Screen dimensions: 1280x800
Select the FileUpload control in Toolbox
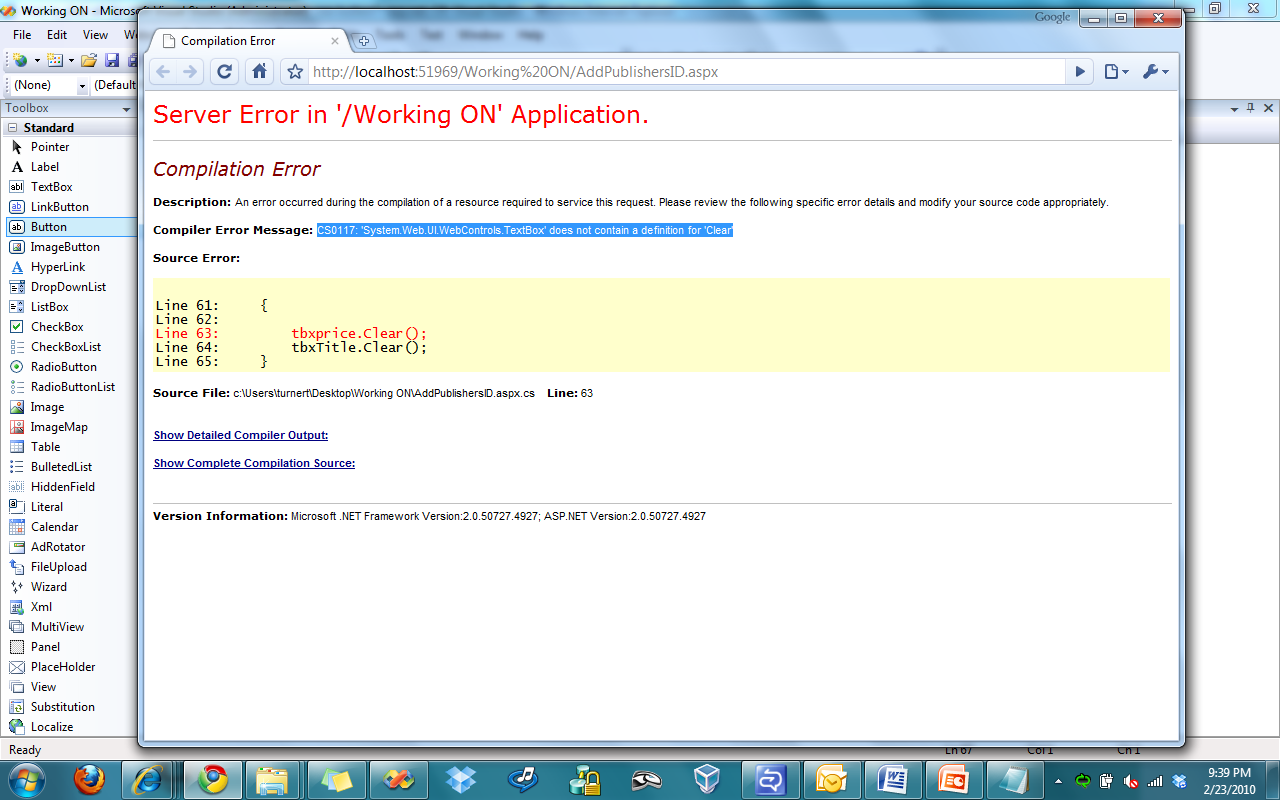tap(58, 567)
